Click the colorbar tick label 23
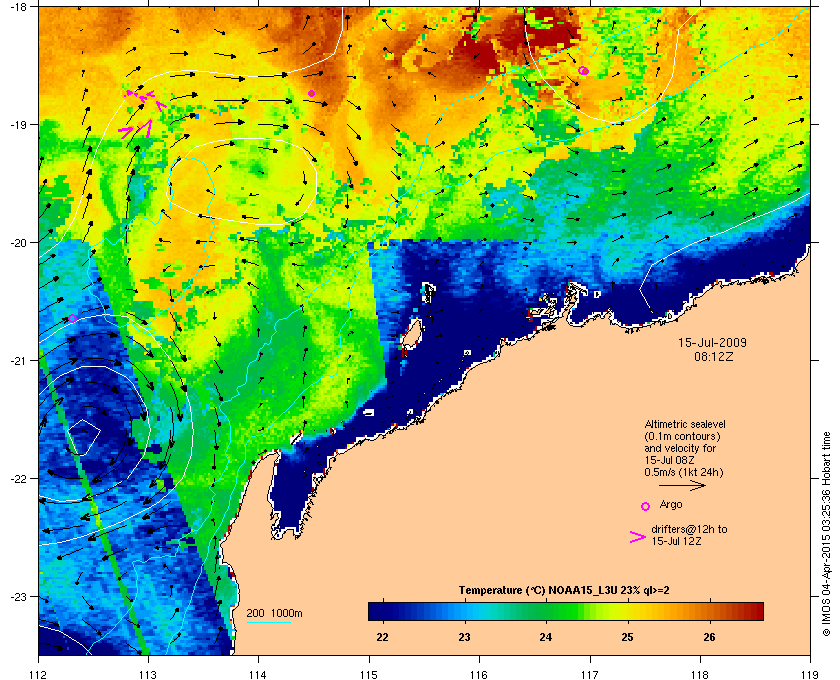840x680 pixels. click(464, 637)
